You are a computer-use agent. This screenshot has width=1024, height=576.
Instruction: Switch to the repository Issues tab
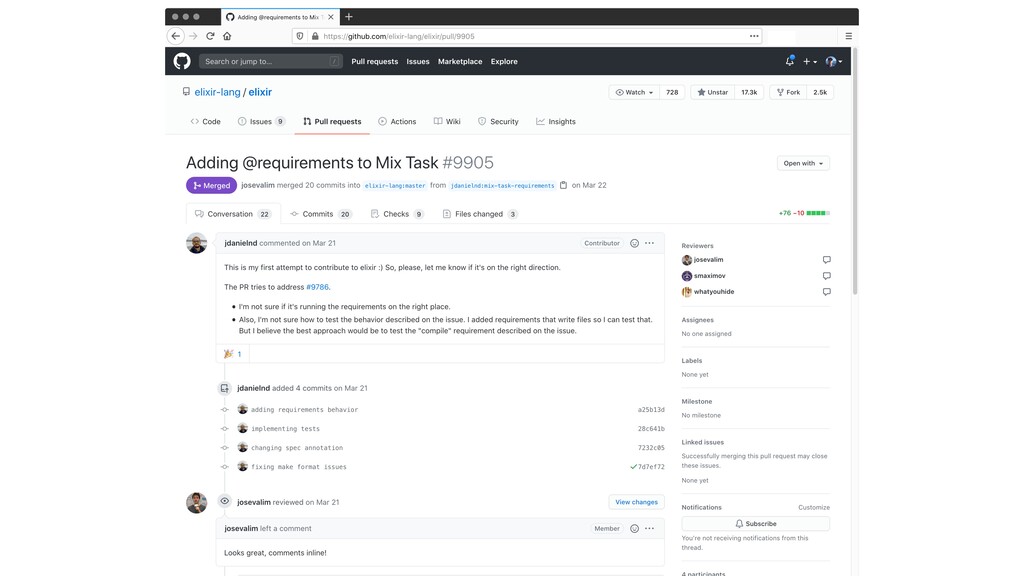pos(261,121)
